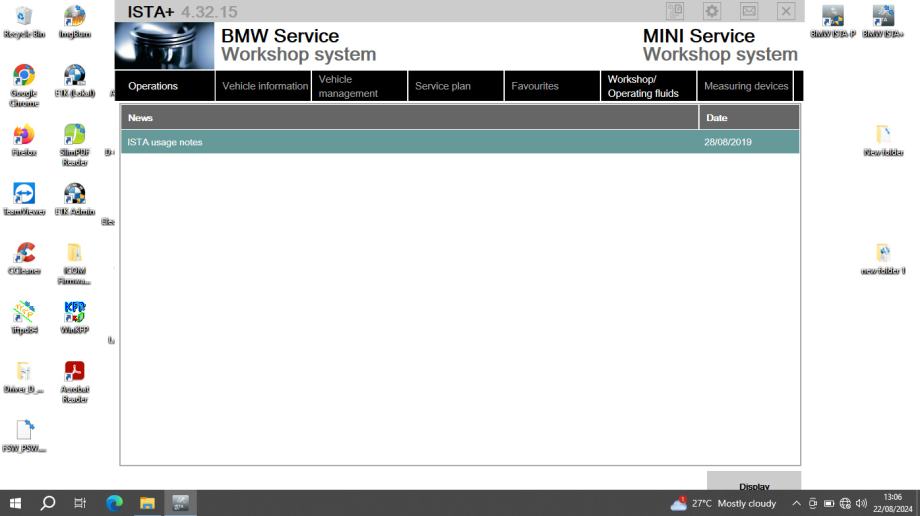The width and height of the screenshot is (920, 516).
Task: Open ETK (Lokal) desktop shortcut
Action: click(75, 81)
